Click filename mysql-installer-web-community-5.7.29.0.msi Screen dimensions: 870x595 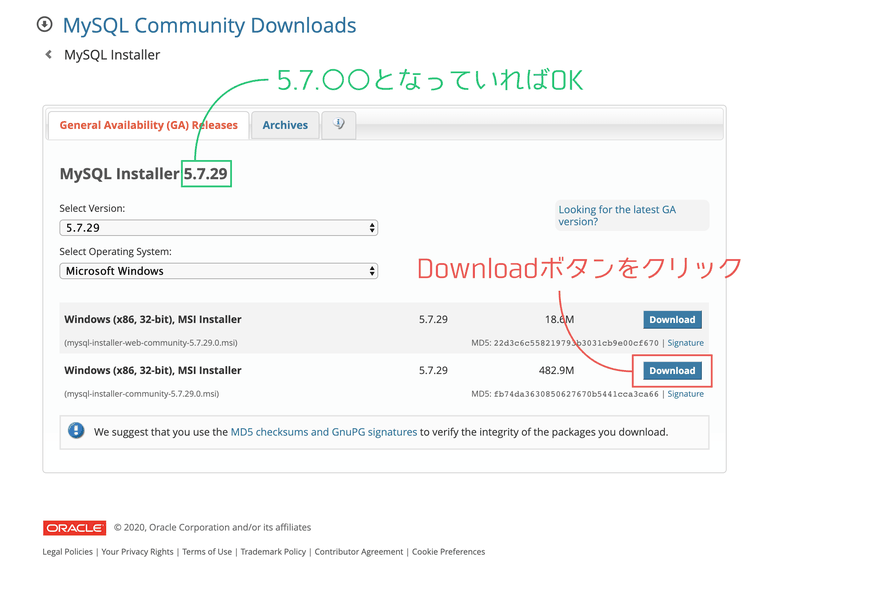tap(151, 343)
